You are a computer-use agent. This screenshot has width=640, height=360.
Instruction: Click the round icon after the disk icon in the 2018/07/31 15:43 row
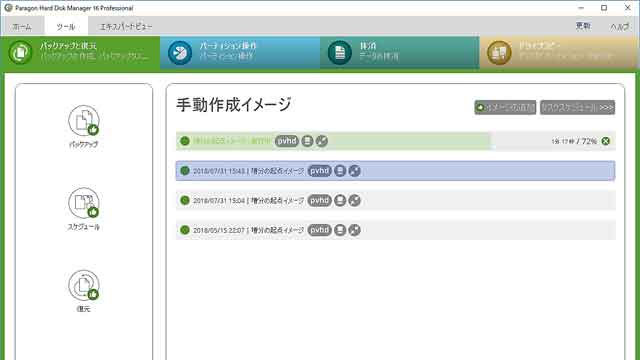click(354, 171)
